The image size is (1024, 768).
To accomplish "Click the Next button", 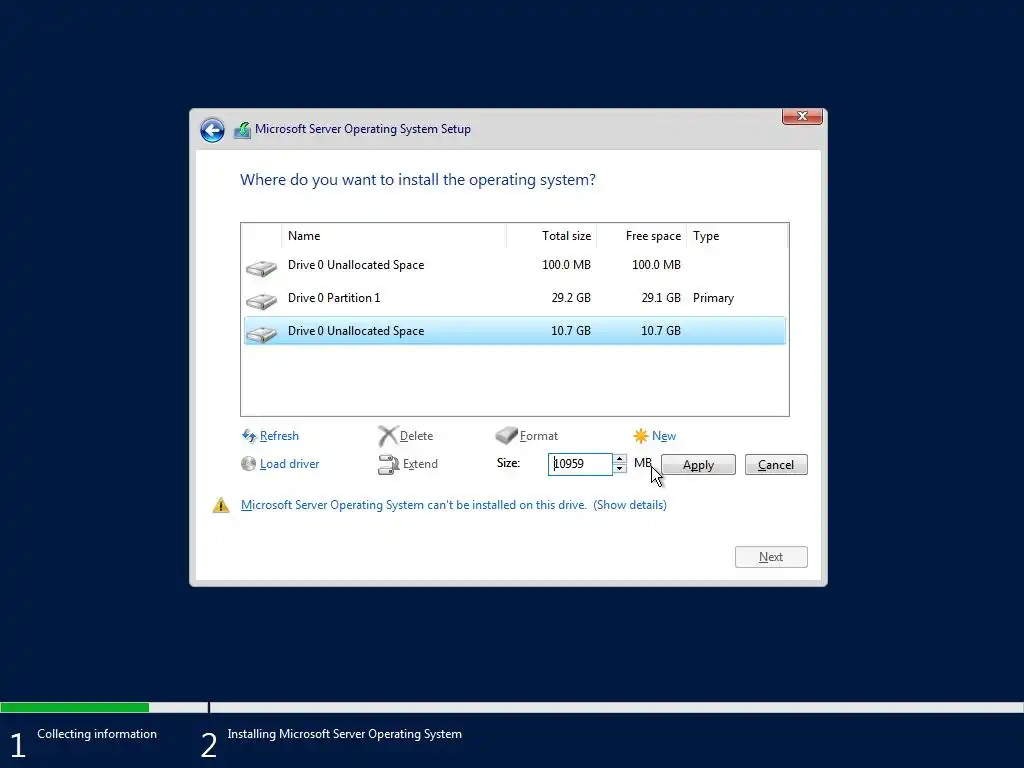I will coord(771,557).
